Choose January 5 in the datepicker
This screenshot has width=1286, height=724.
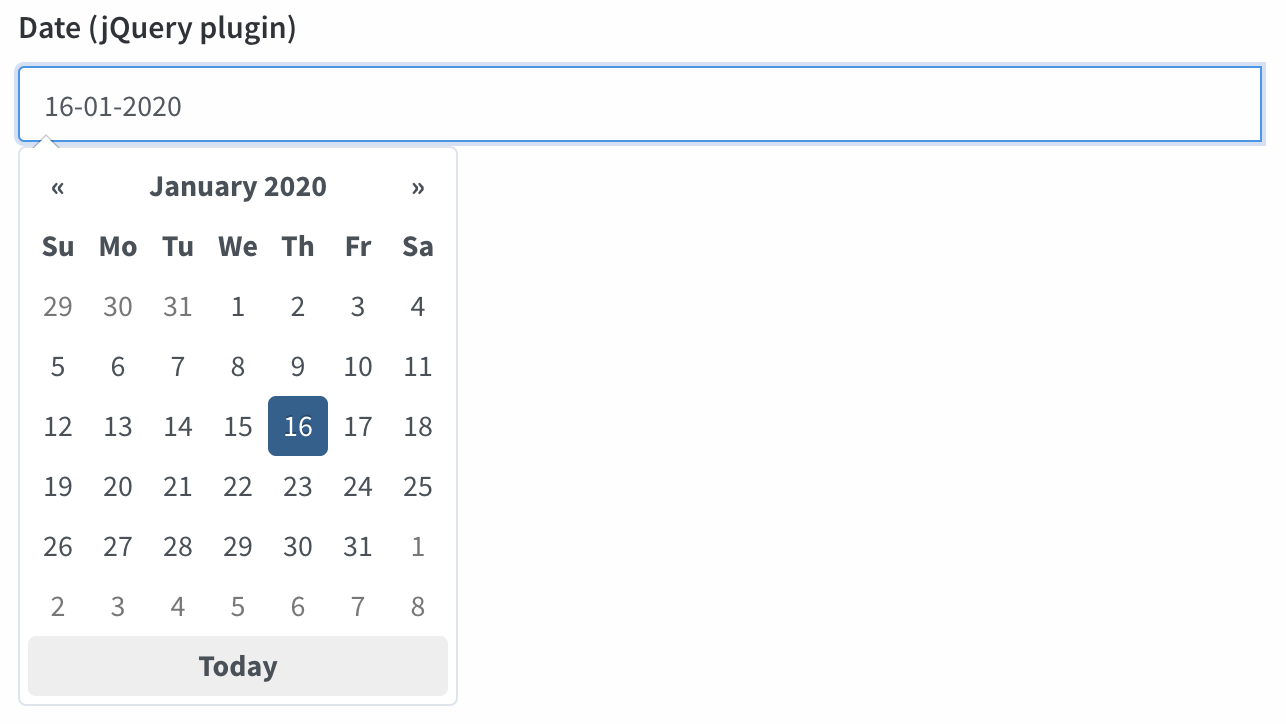click(x=58, y=366)
